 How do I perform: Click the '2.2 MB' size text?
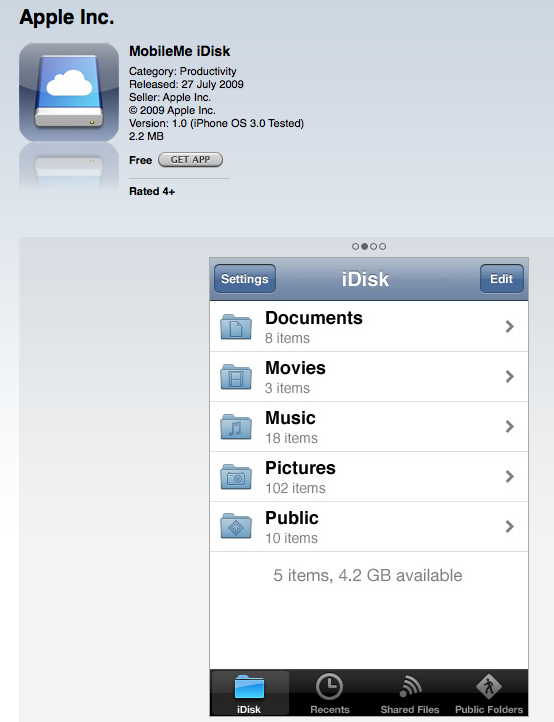click(x=146, y=136)
